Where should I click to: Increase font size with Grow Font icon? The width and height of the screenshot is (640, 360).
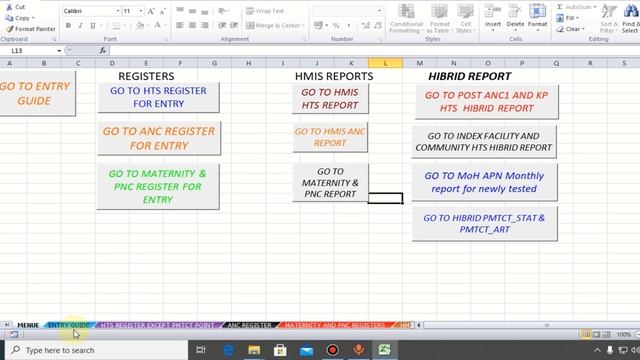point(151,11)
